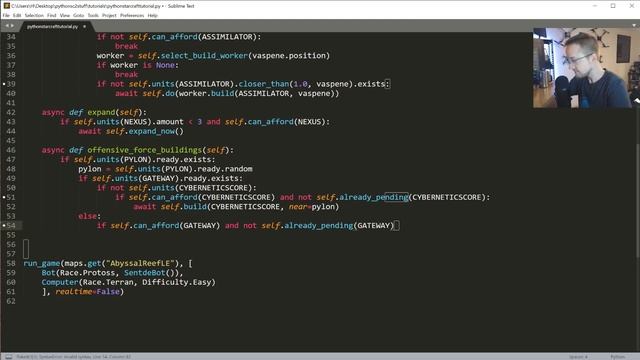
Task: Click 'SentdeBot' on line 59
Action: point(144,273)
